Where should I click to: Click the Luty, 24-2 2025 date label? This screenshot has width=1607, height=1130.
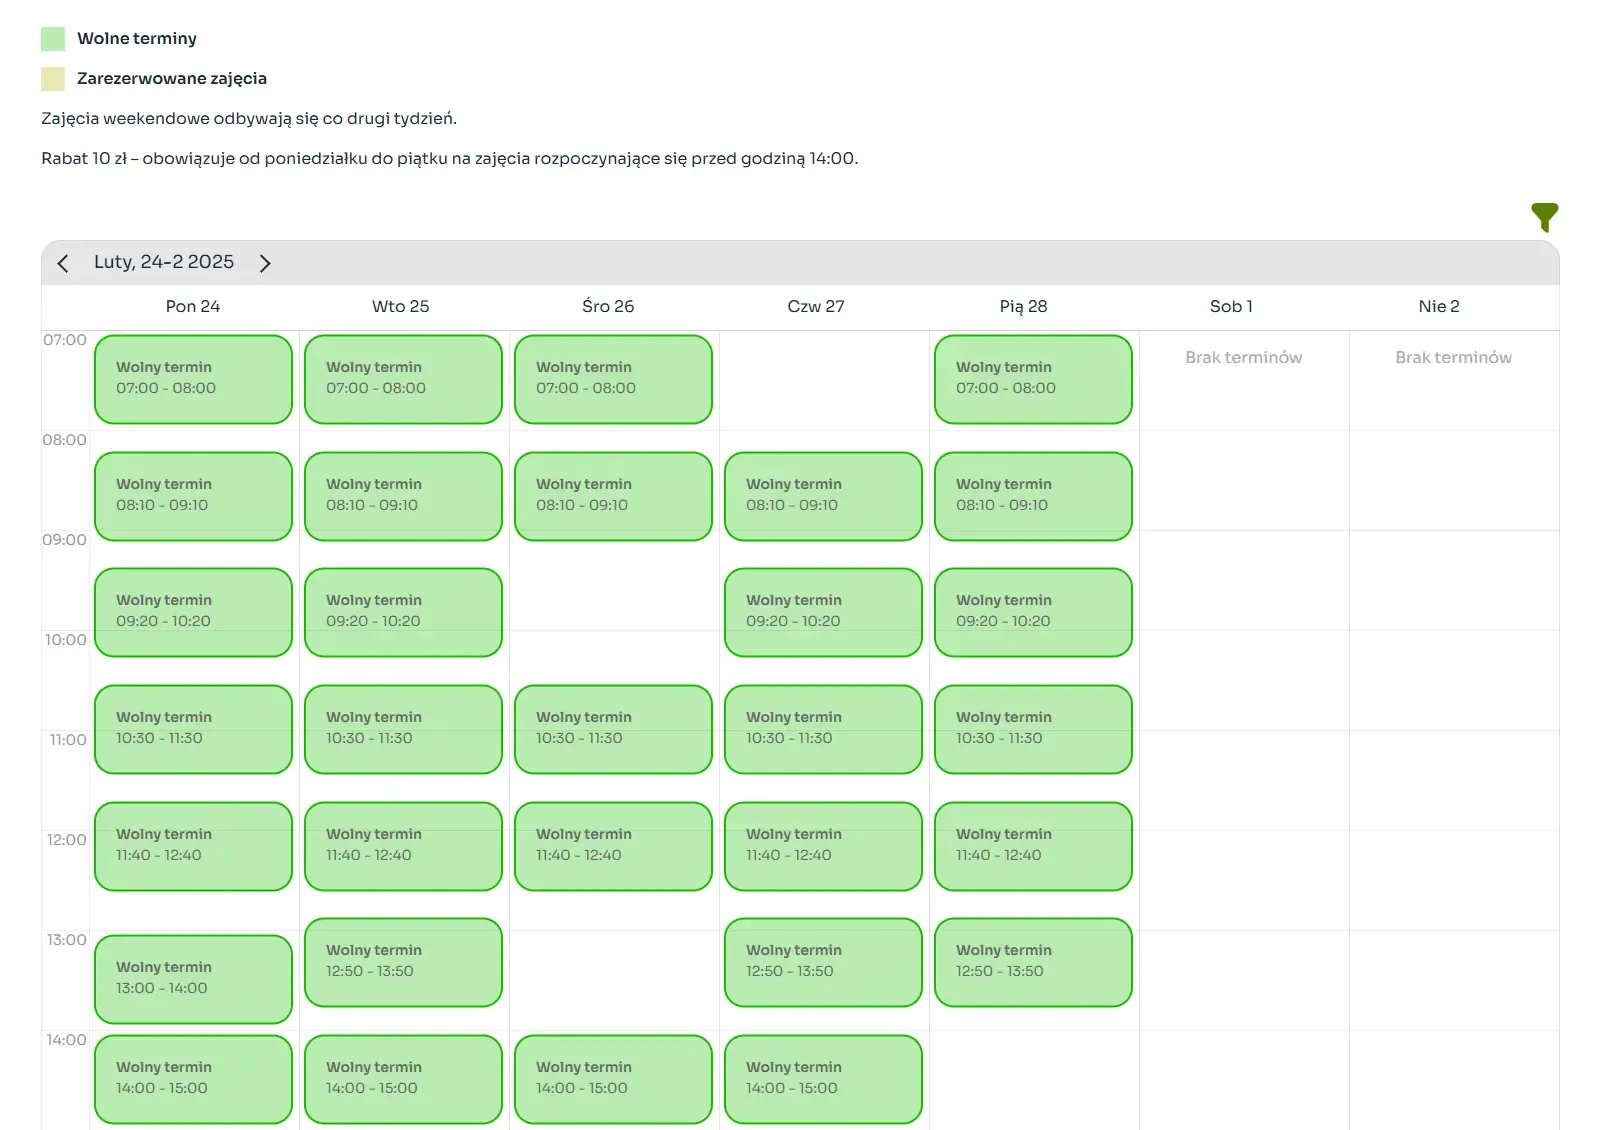[x=164, y=262]
